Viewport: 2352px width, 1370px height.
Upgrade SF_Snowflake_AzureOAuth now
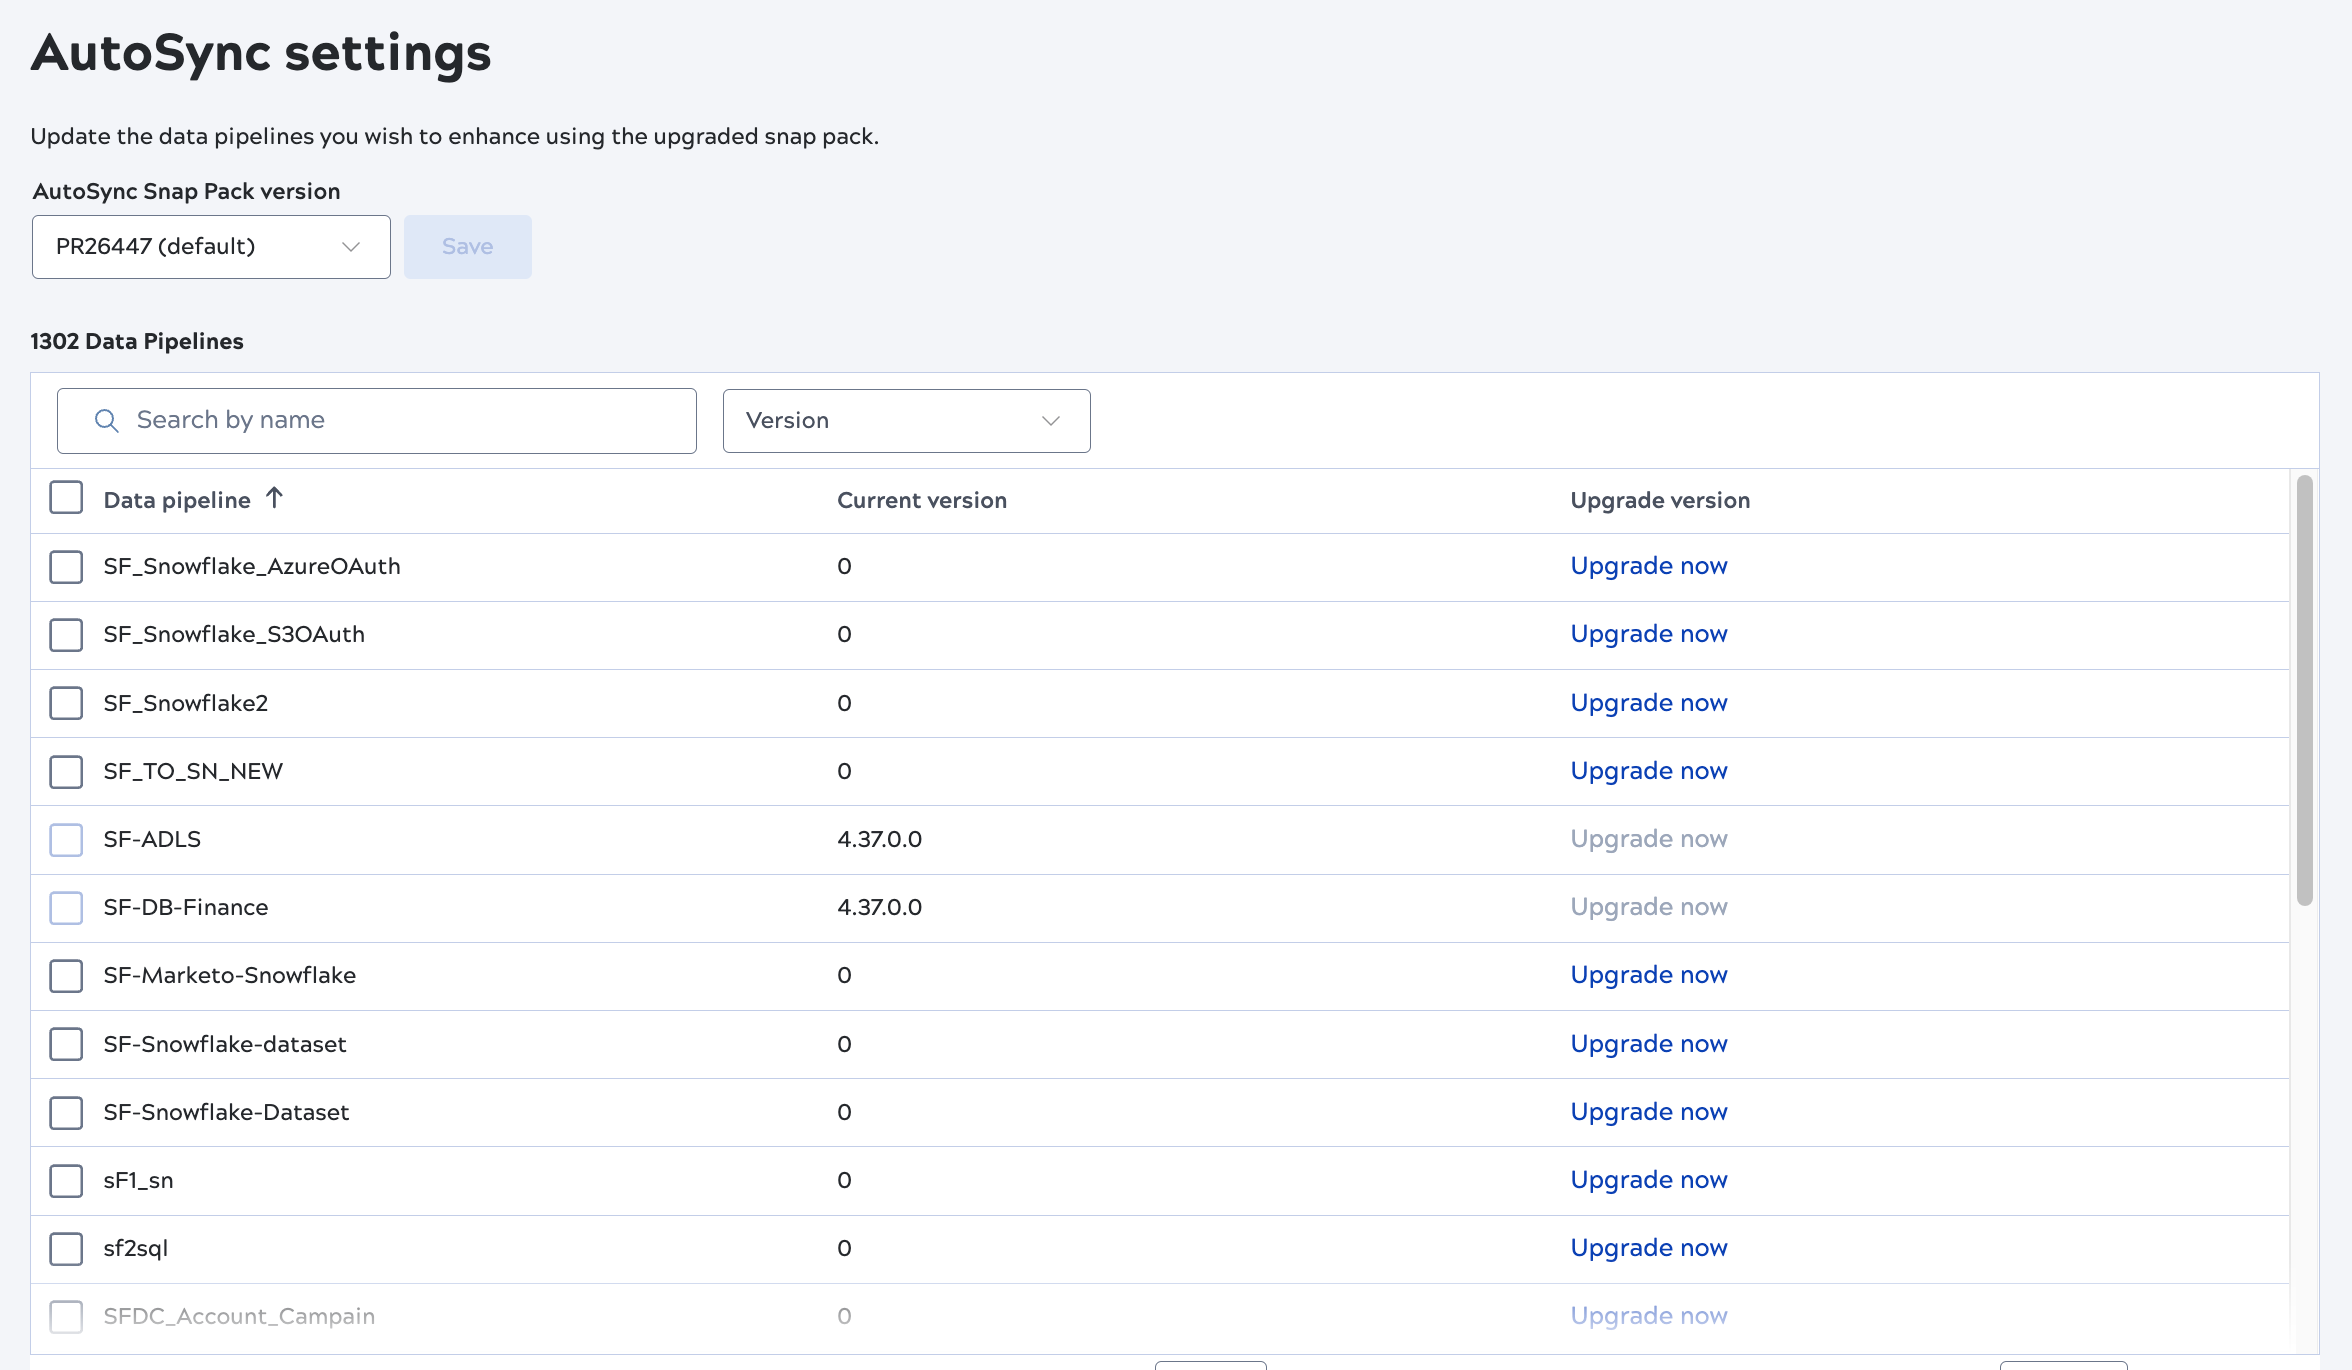(1648, 566)
